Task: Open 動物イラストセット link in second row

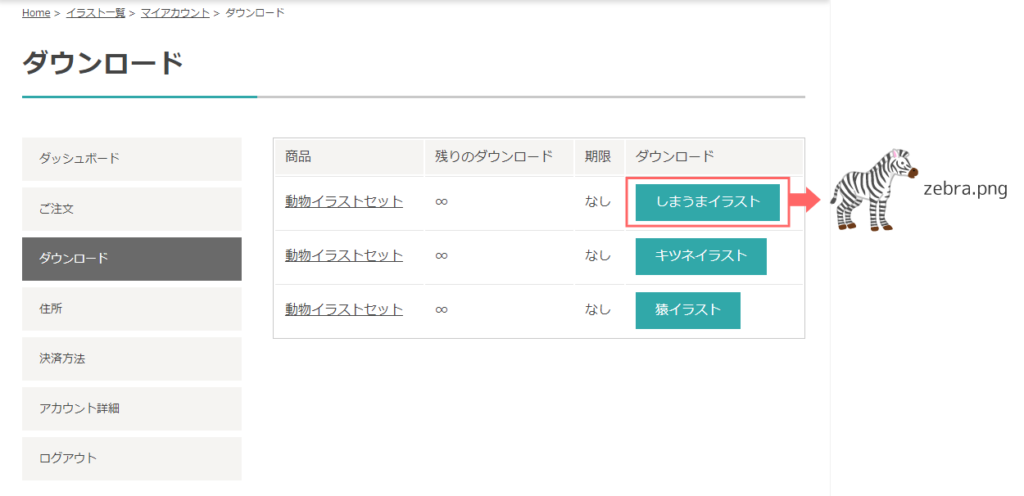Action: pos(344,256)
